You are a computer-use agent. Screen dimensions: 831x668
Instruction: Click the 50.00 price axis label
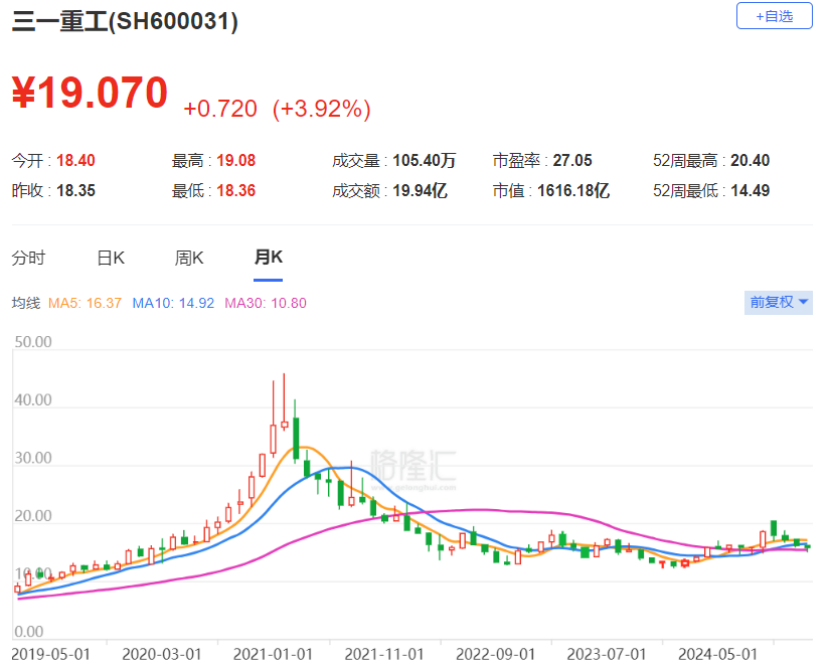pos(33,342)
